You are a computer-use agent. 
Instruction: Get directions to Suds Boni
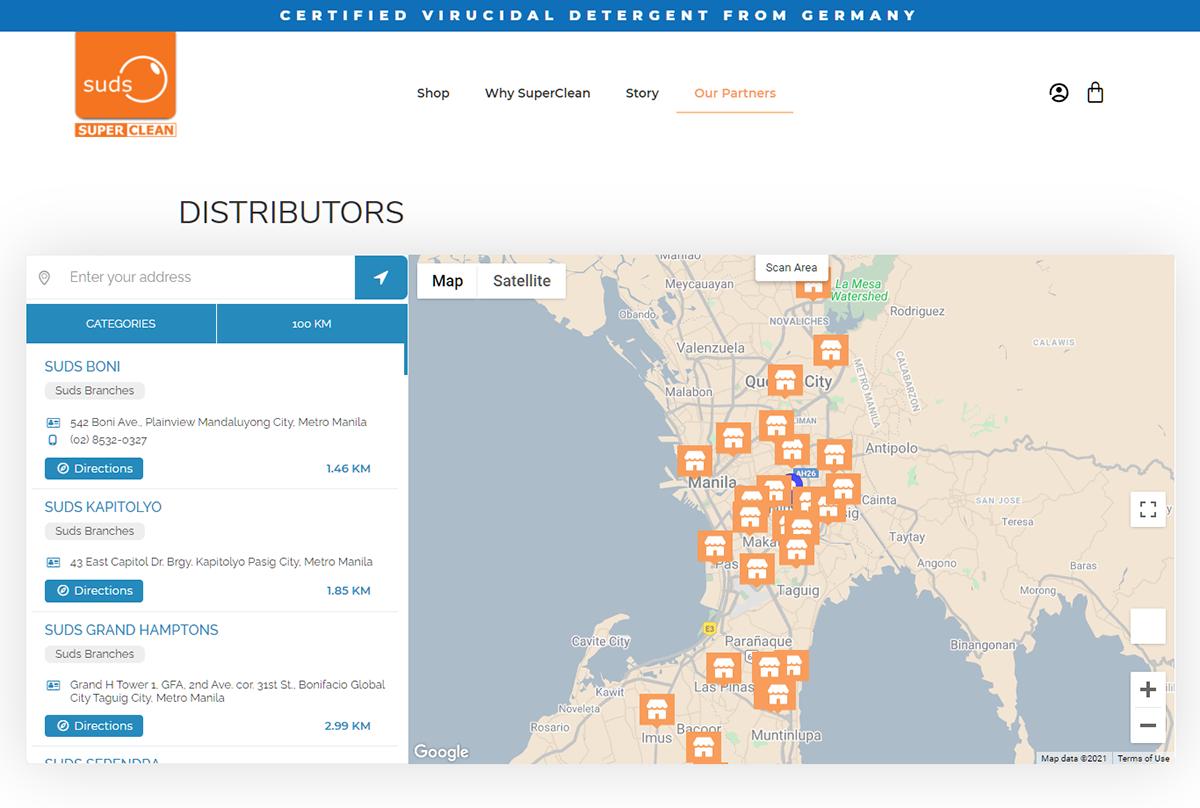click(x=94, y=468)
